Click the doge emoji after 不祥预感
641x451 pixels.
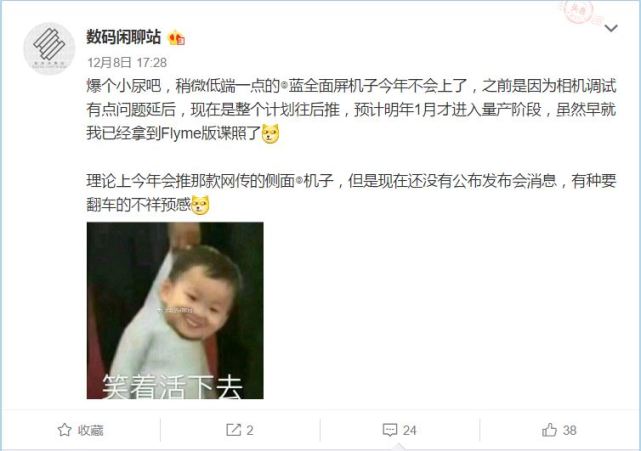click(200, 205)
